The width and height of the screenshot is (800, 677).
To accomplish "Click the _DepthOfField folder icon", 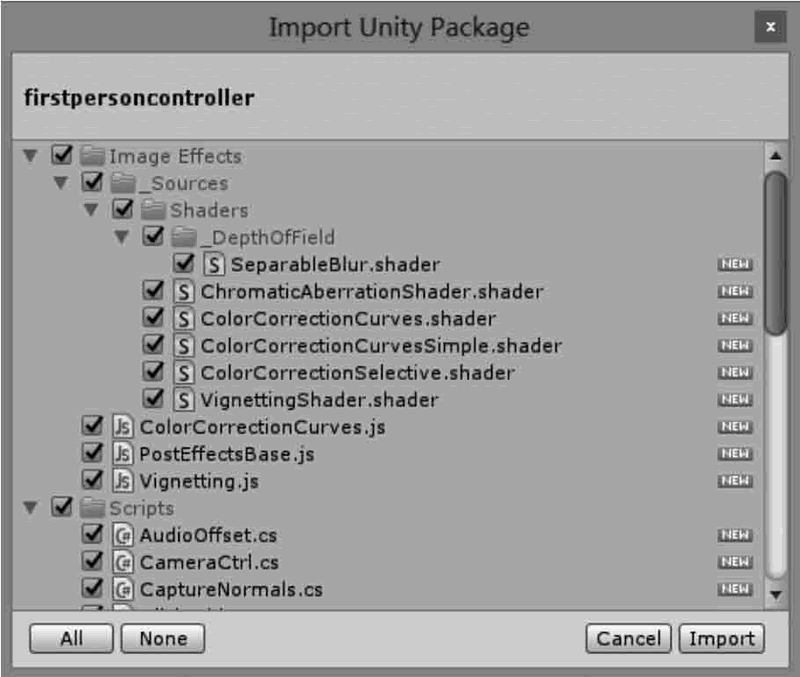I will pyautogui.click(x=184, y=237).
